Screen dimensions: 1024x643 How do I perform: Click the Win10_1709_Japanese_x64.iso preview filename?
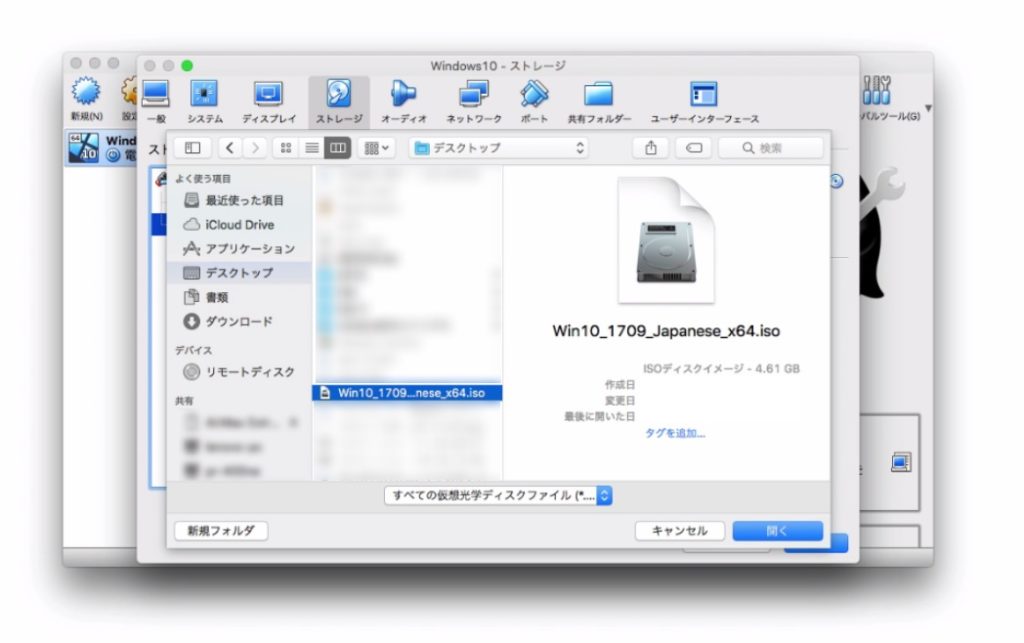[665, 331]
